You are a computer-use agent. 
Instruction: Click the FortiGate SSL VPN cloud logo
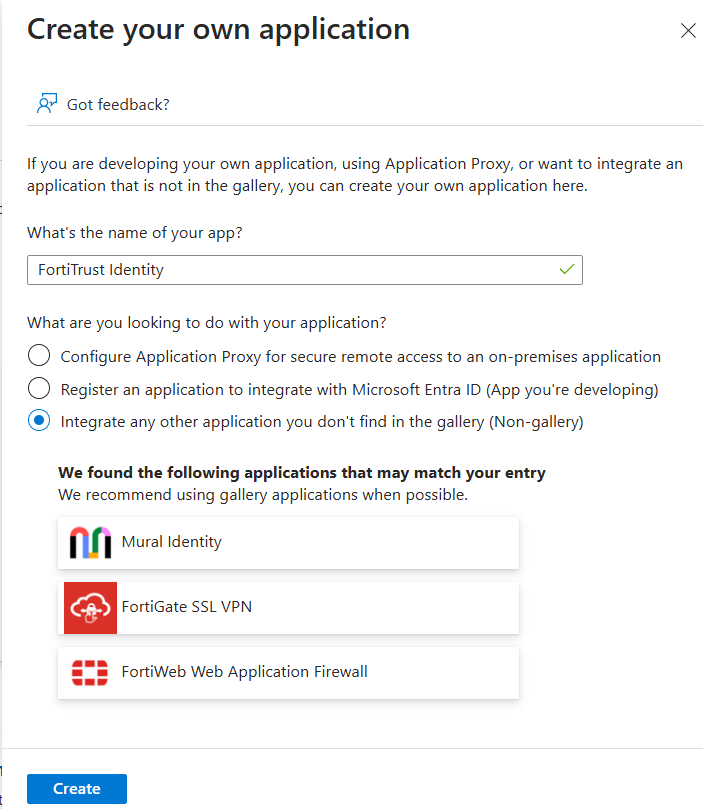tap(88, 607)
